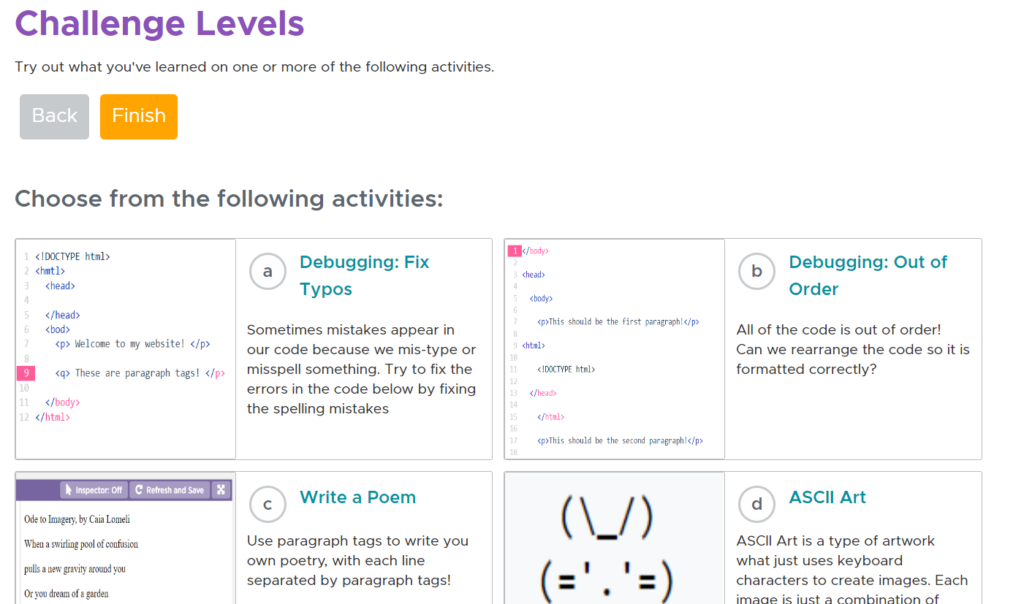Click Refresh and Save in preview
Image resolution: width=1024 pixels, height=604 pixels.
169,490
